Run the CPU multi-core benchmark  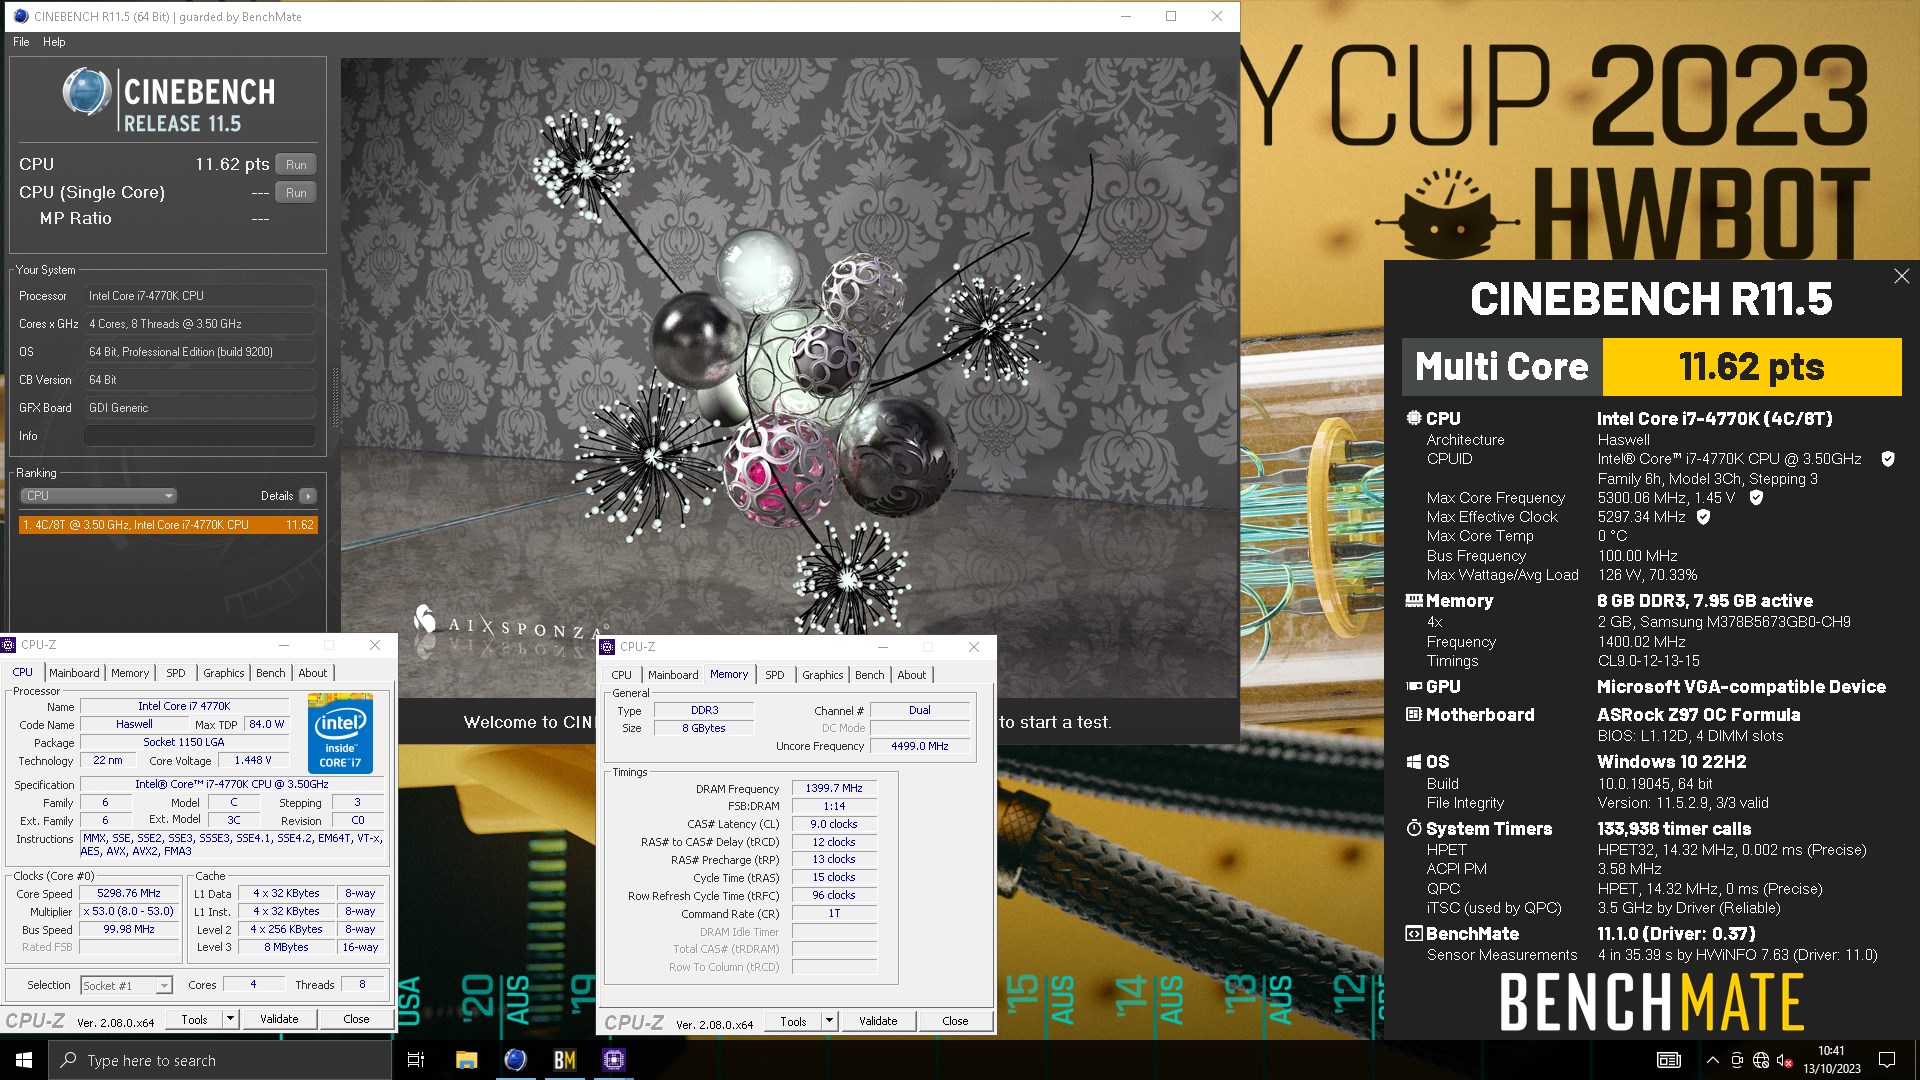(296, 165)
